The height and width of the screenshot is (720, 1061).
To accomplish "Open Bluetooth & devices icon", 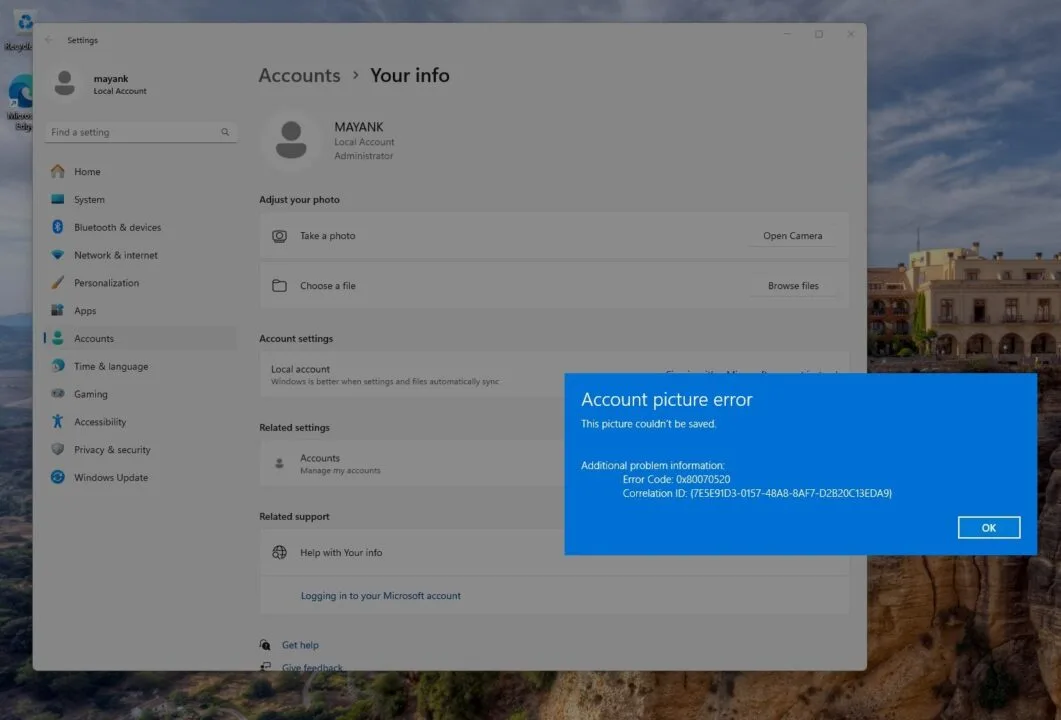I will pos(58,227).
